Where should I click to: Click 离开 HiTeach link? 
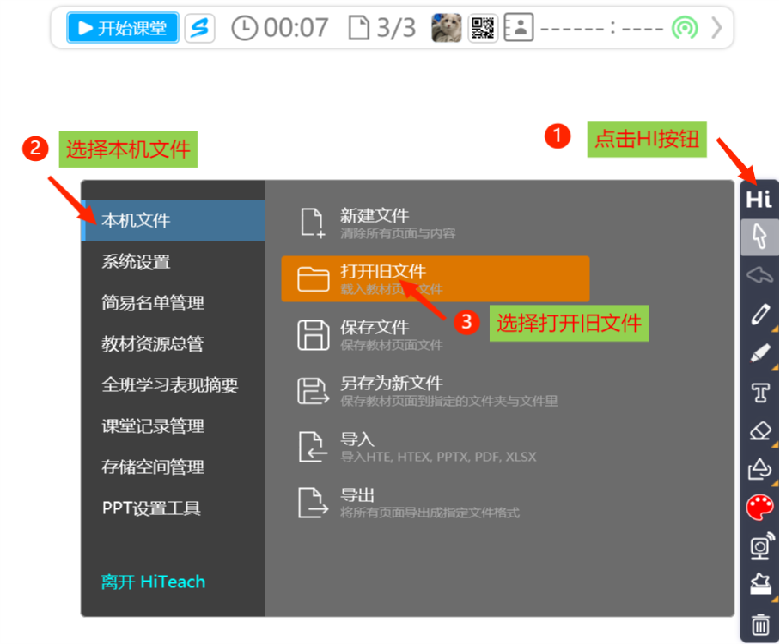pyautogui.click(x=153, y=582)
